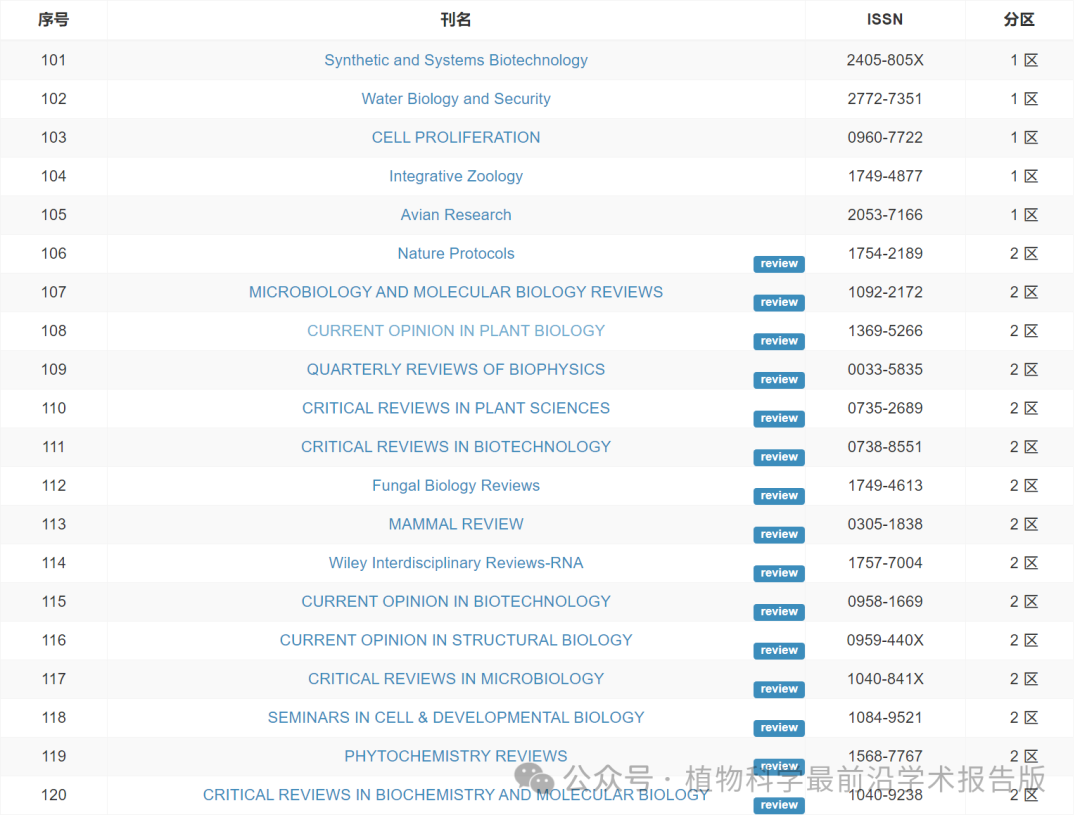Click review tag for MICROBIOLOGY AND MOLECULAR BIOLOGY REVIEWS
This screenshot has width=1080, height=822.
click(x=778, y=303)
